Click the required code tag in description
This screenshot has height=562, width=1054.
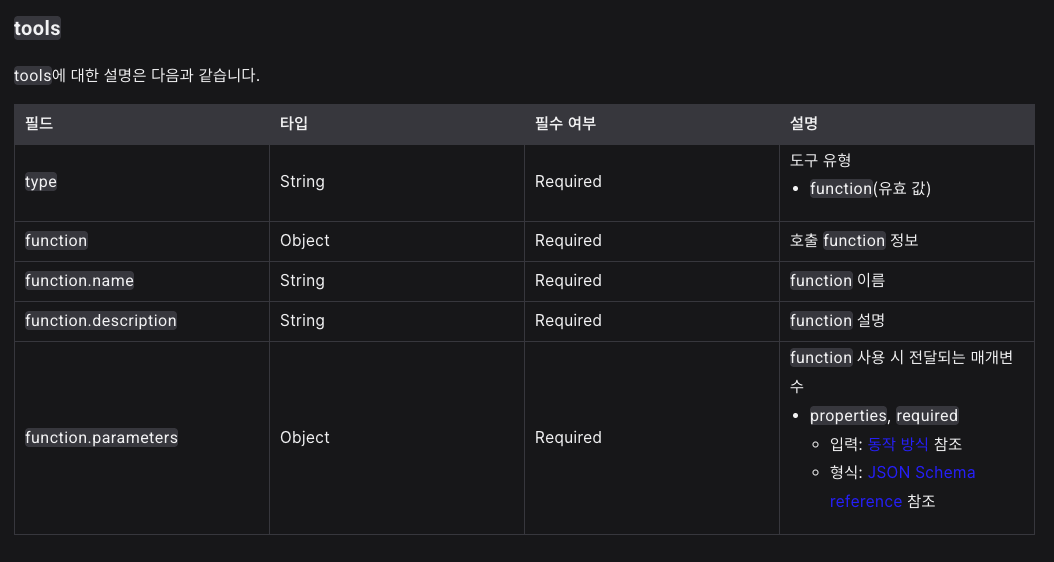927,415
